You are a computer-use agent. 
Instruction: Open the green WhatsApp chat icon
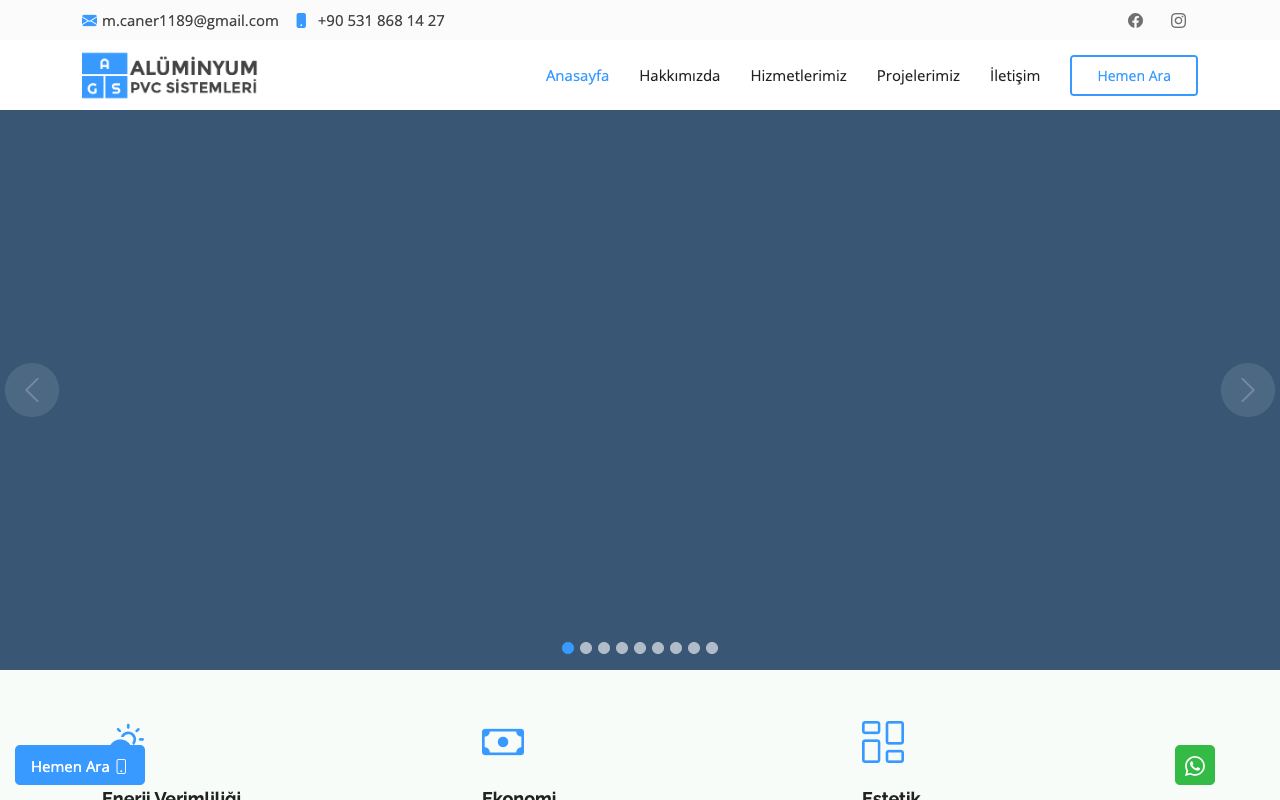pyautogui.click(x=1195, y=765)
